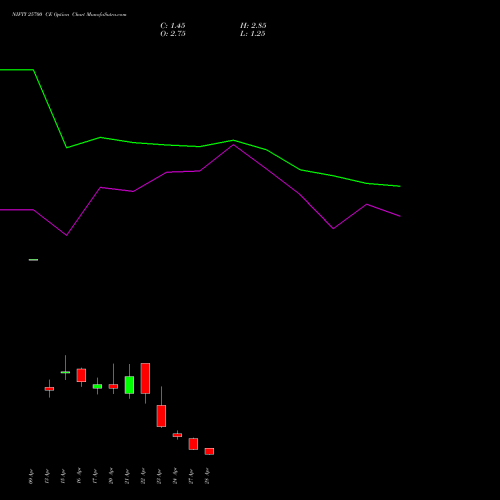500x500 pixels.
Task: Select the last red candle for 28 Apr
Action: [209, 451]
